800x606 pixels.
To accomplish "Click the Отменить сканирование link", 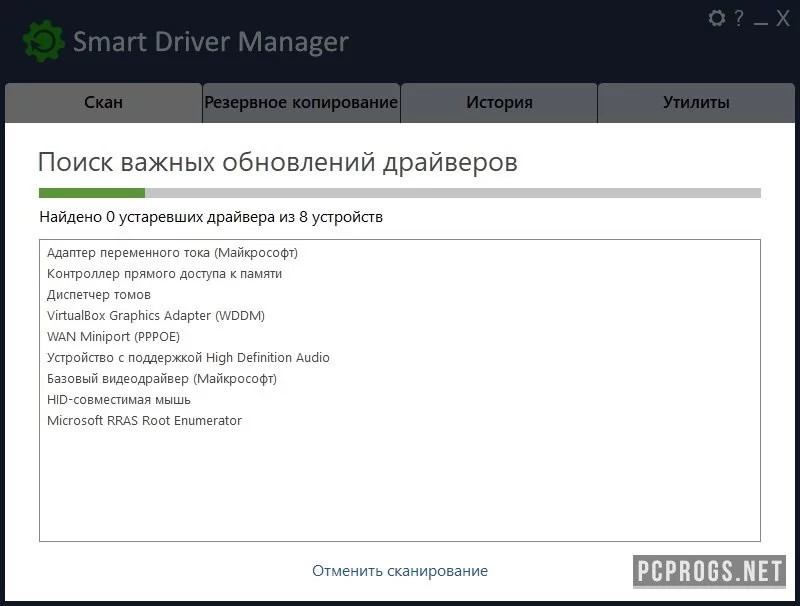I will (400, 571).
